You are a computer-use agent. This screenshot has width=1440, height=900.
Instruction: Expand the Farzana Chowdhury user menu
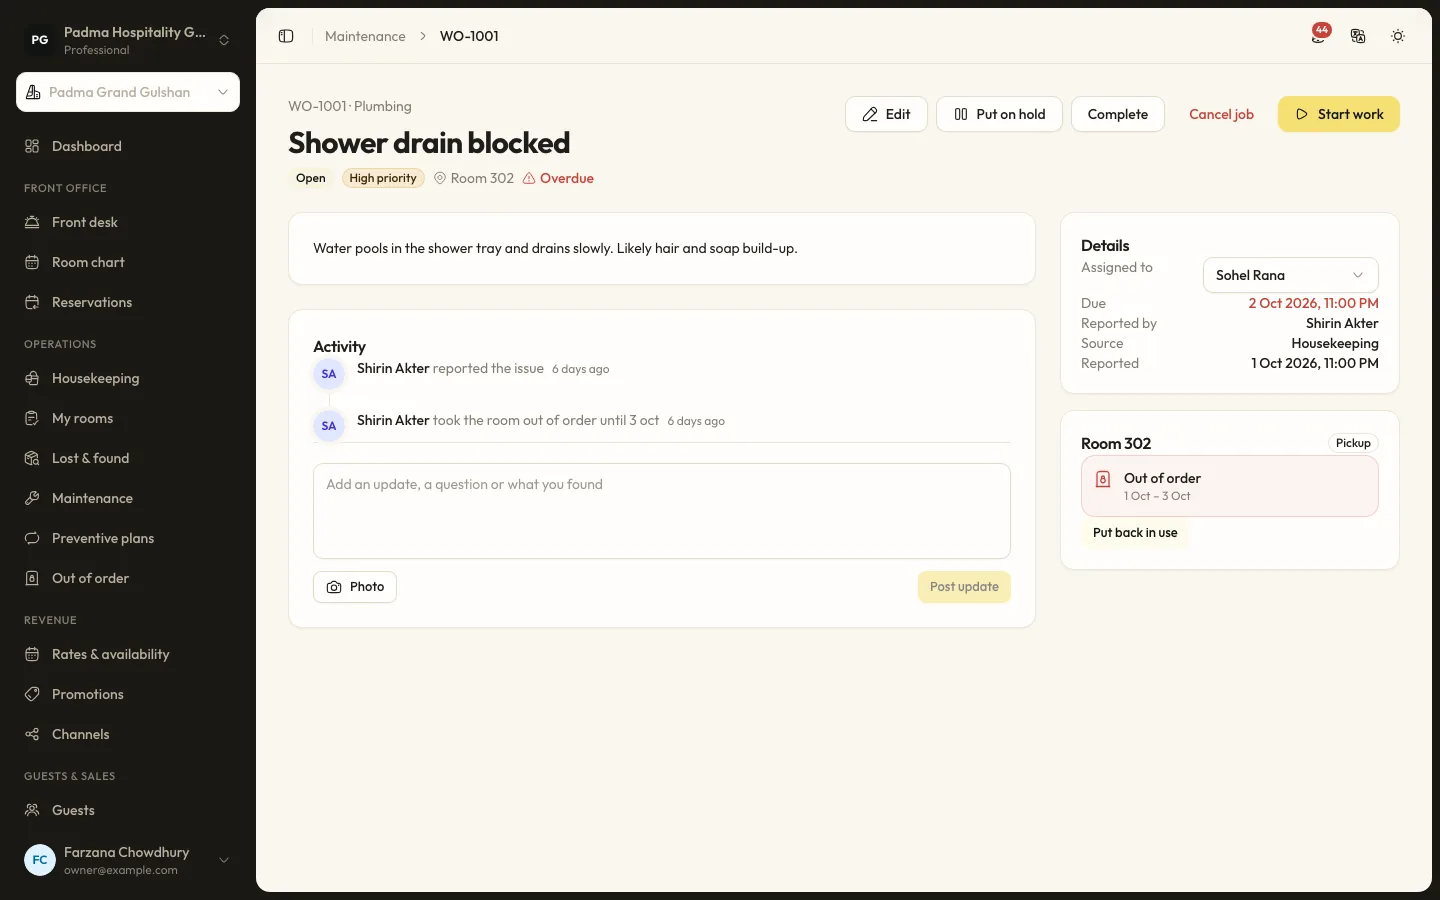click(128, 860)
